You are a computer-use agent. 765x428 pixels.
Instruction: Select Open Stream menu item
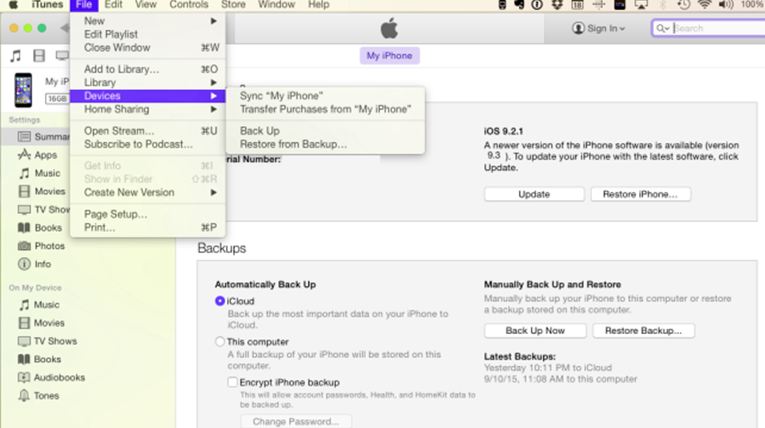pos(148,131)
